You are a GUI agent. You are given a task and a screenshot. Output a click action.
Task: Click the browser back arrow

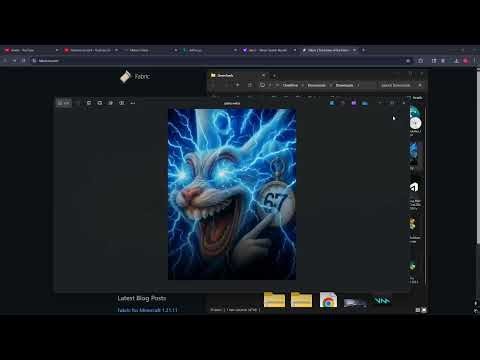5,61
